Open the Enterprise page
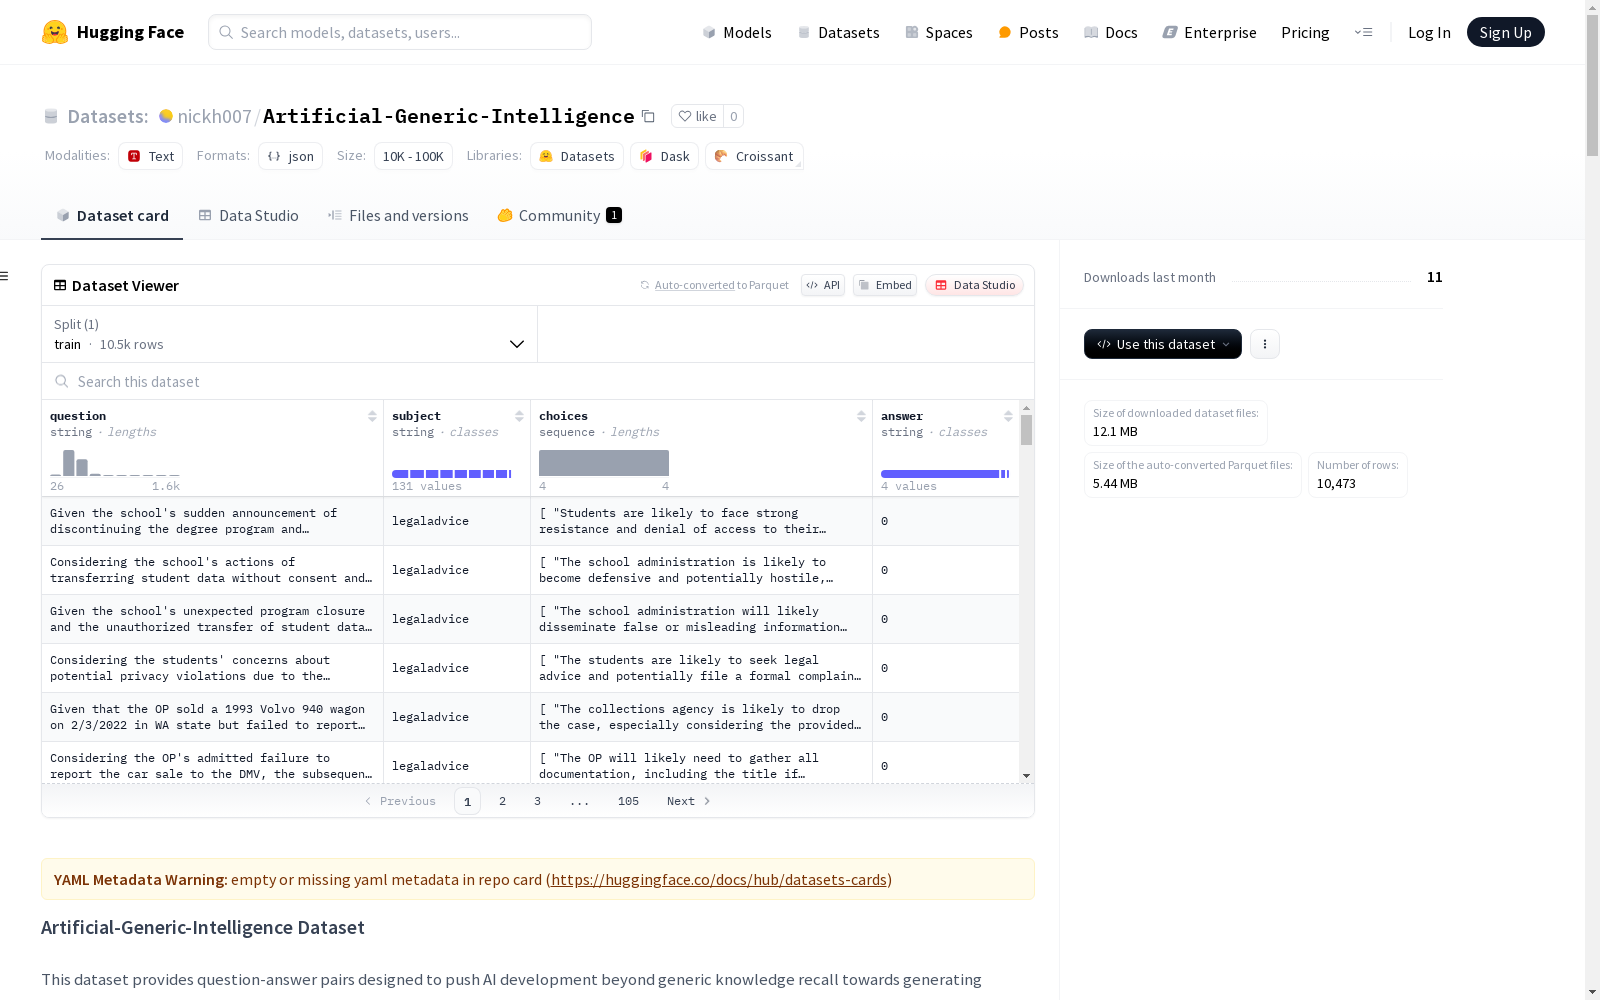Screen dimensions: 1600x1000 (1209, 32)
